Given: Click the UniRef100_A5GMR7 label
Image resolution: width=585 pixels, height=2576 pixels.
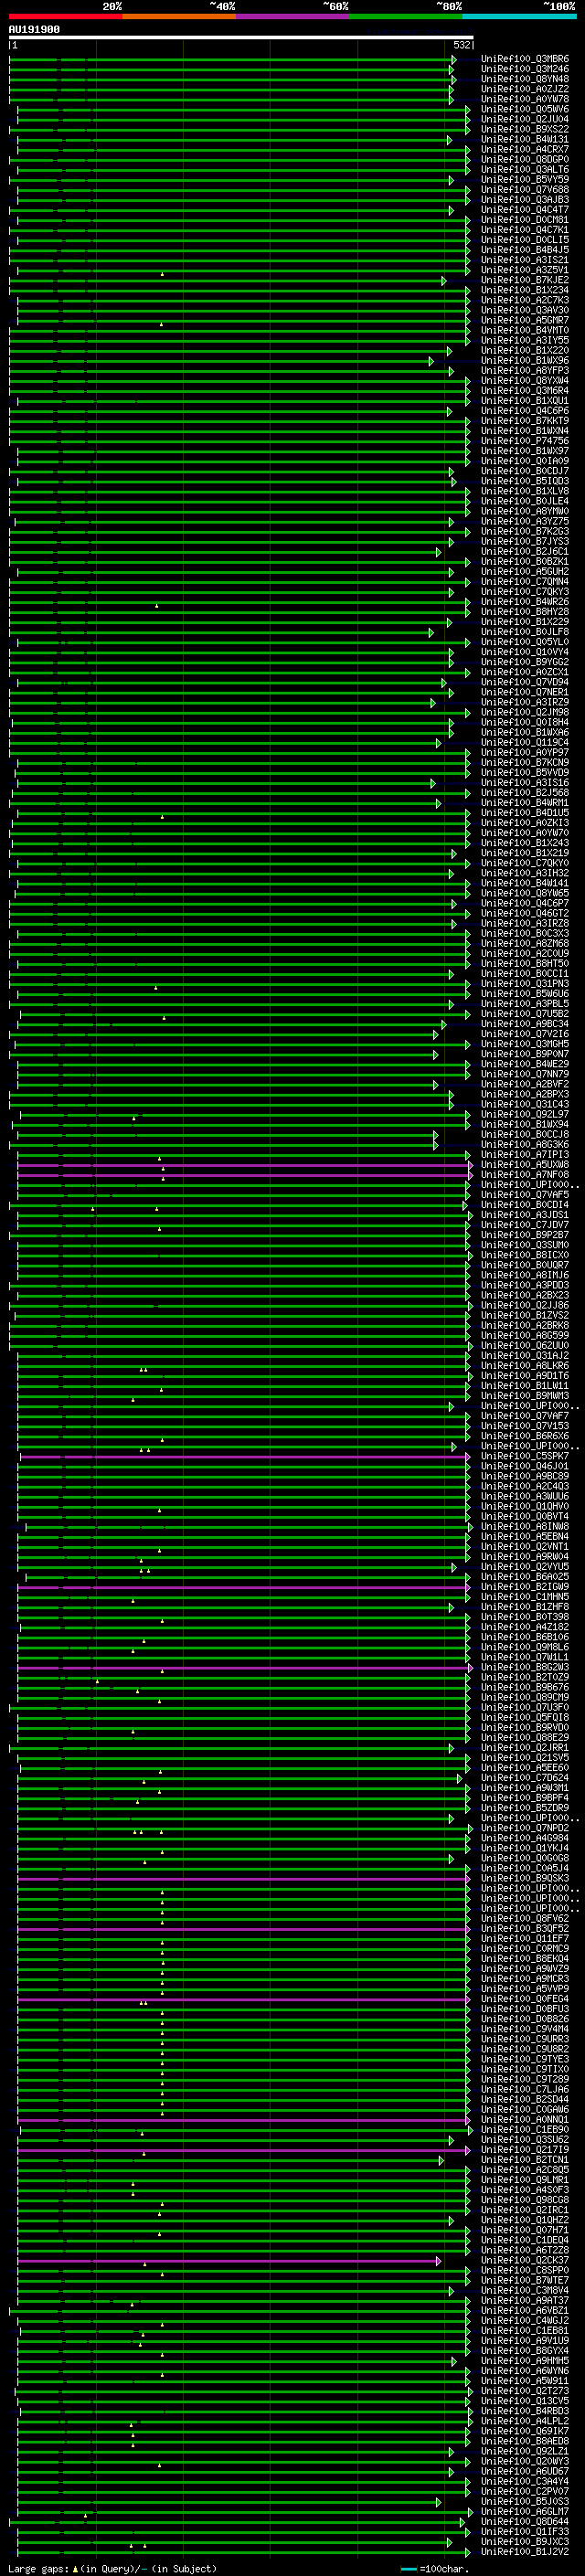Looking at the screenshot, I should (525, 321).
